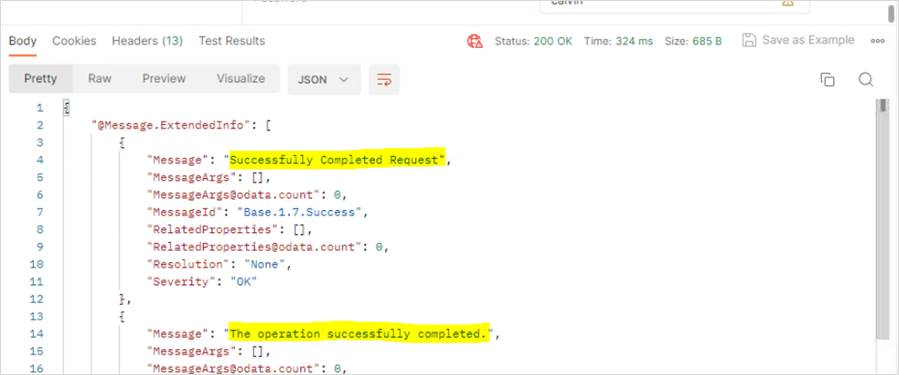Open search in response with magnifier icon
Viewport: 899px width, 375px height.
[866, 80]
